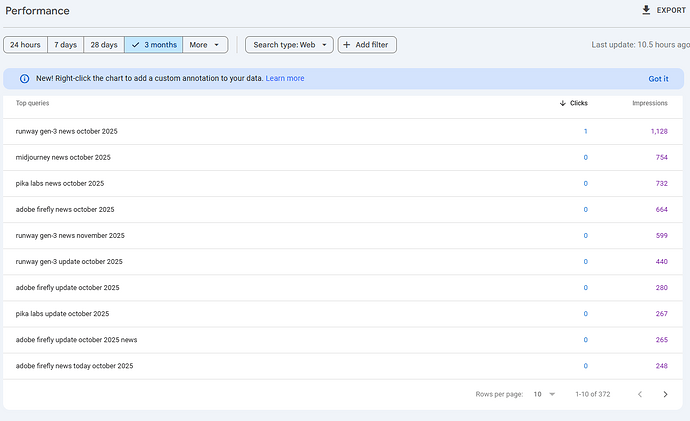The image size is (690, 421).
Task: Select the 24 hours date range
Action: 25,45
